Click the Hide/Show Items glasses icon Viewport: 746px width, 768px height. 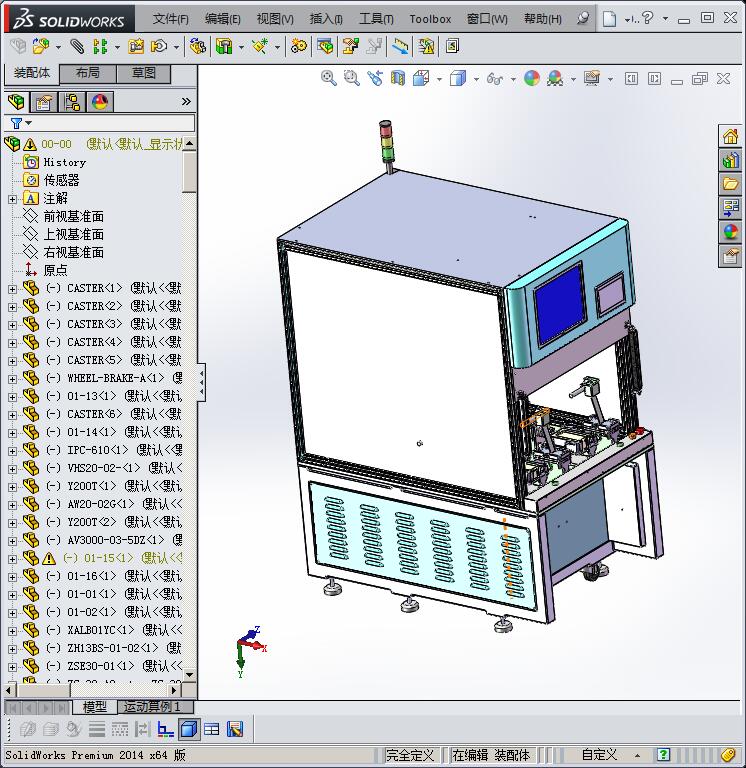495,78
